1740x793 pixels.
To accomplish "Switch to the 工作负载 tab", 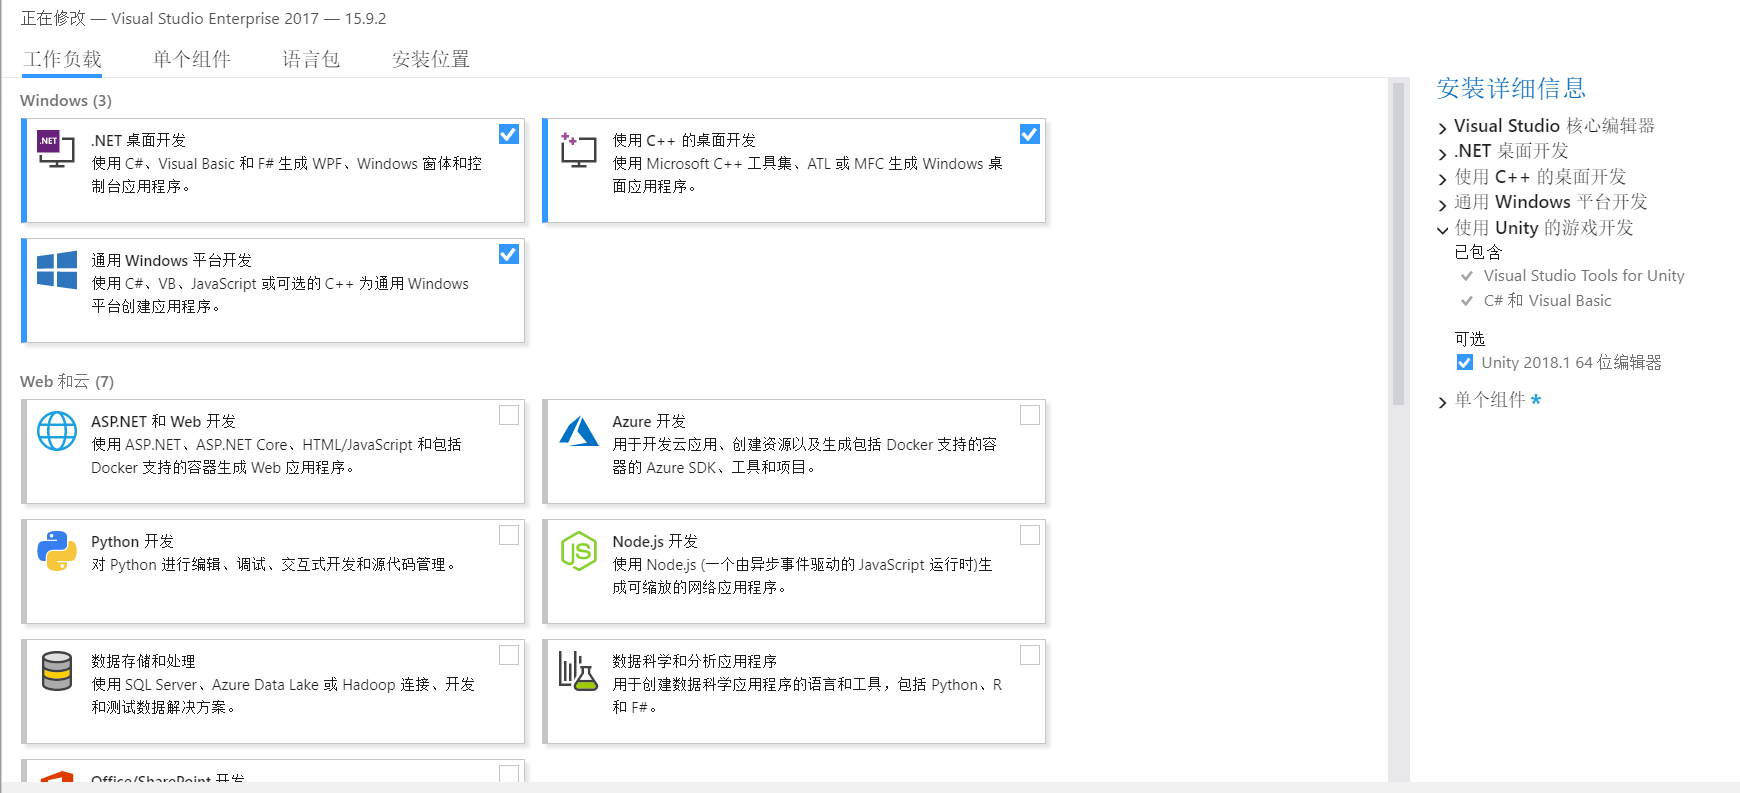I will coord(63,59).
